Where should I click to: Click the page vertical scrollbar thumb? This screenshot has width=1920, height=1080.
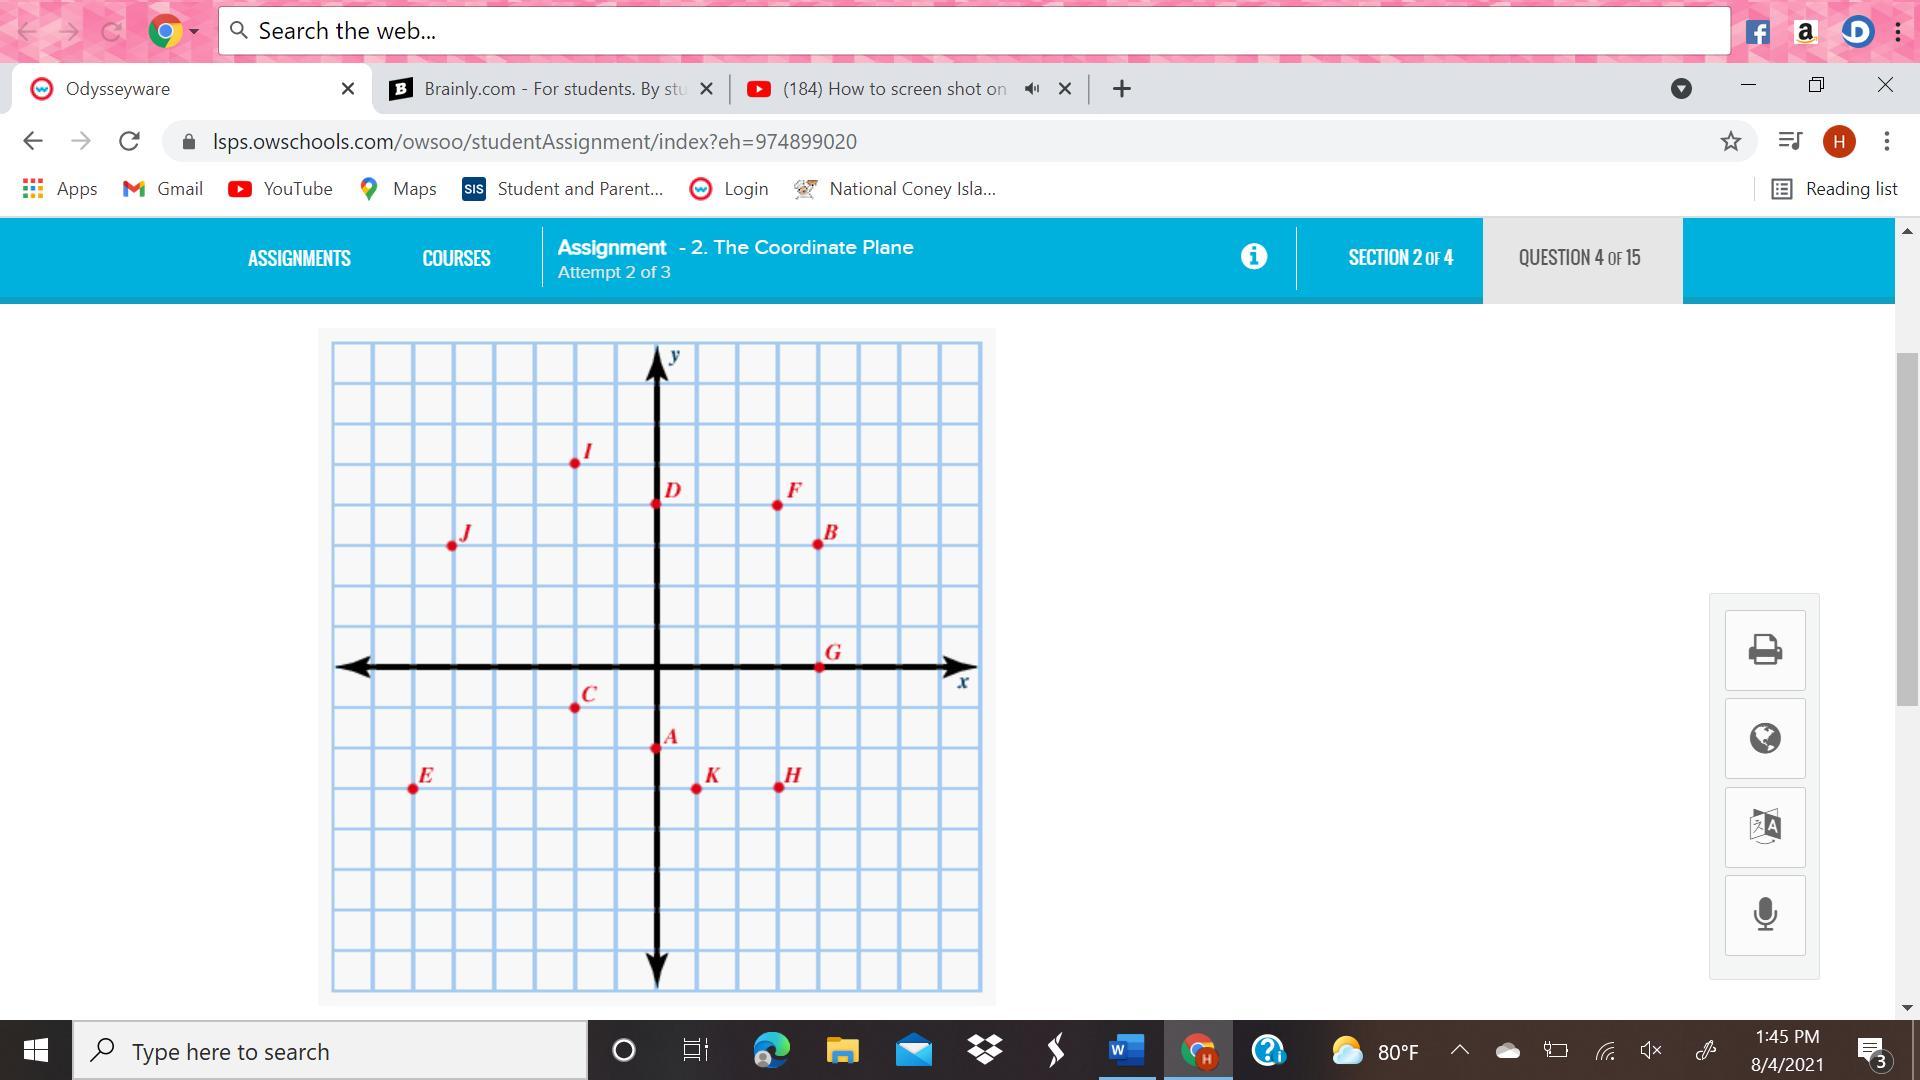tap(1907, 528)
